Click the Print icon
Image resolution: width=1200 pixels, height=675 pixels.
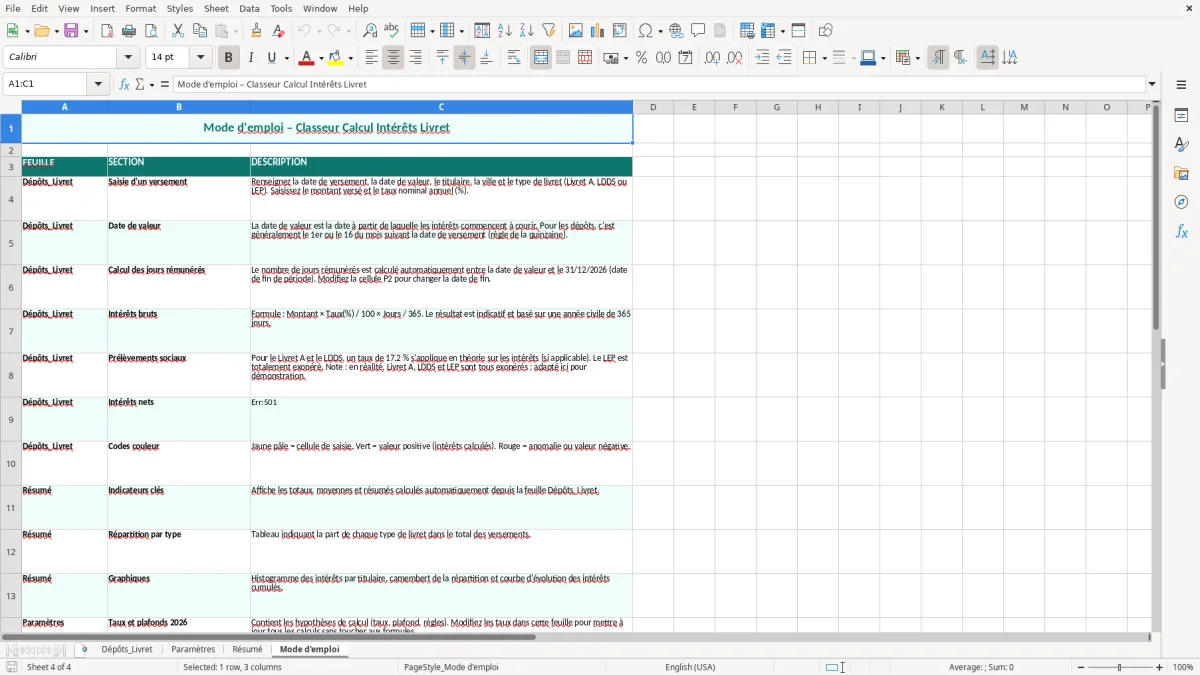click(x=129, y=31)
